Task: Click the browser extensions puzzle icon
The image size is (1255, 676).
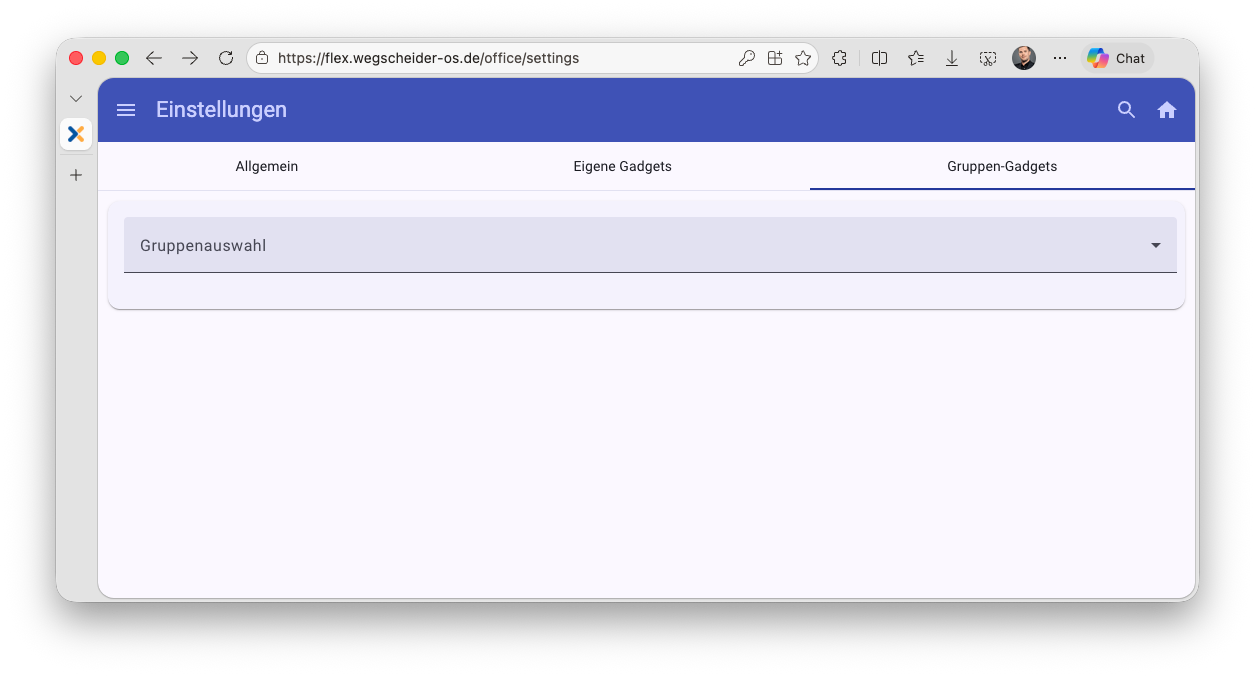Action: [839, 58]
